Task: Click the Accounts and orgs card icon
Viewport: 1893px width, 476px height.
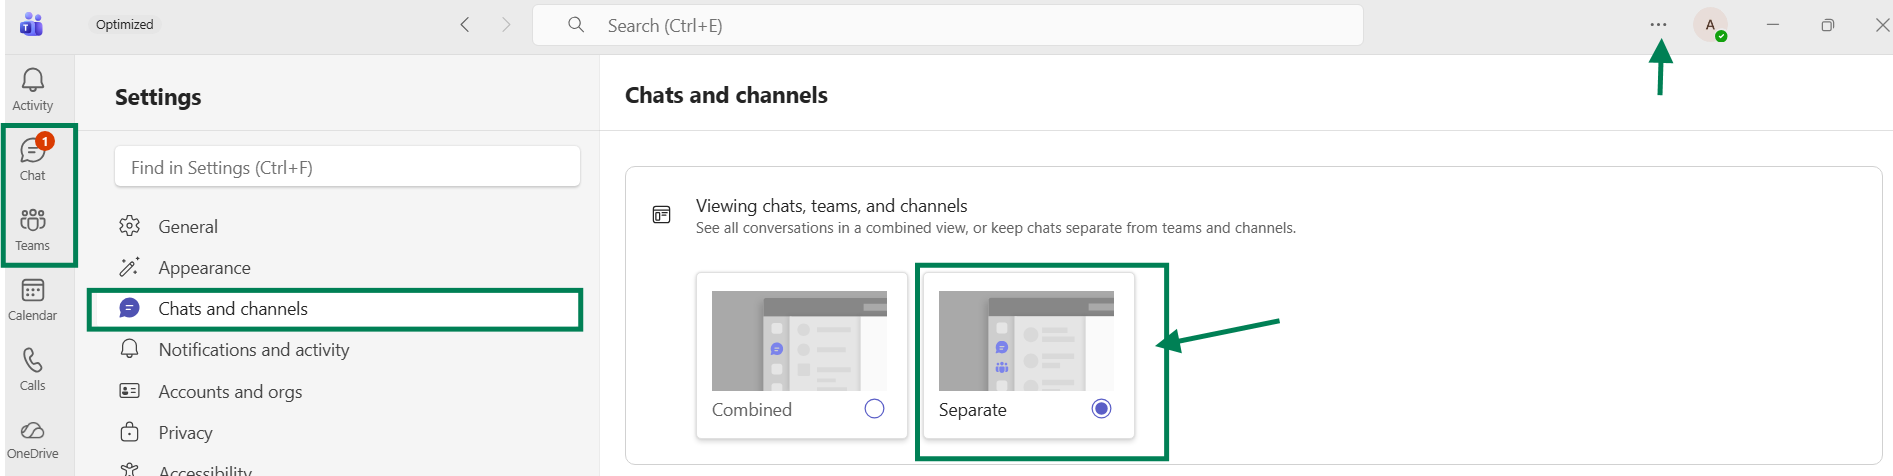Action: pyautogui.click(x=129, y=391)
